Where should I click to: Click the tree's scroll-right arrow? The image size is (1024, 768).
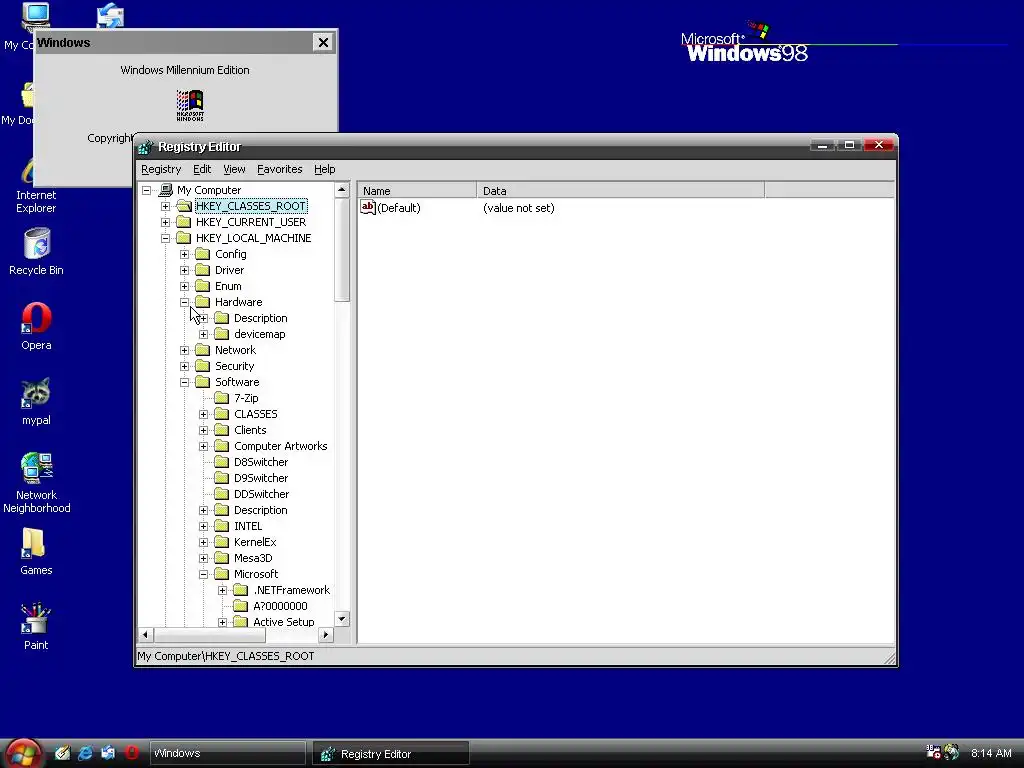(326, 634)
